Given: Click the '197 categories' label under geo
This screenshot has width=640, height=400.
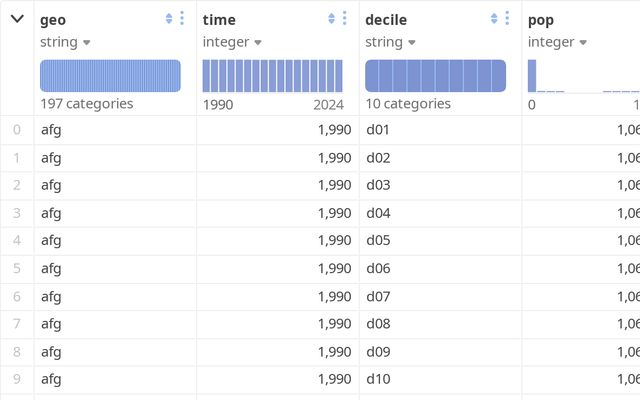Looking at the screenshot, I should [86, 104].
